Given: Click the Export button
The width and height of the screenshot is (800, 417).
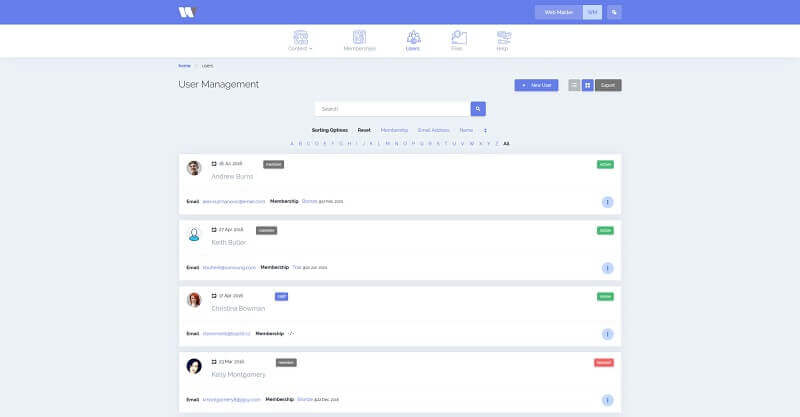Looking at the screenshot, I should (x=608, y=85).
